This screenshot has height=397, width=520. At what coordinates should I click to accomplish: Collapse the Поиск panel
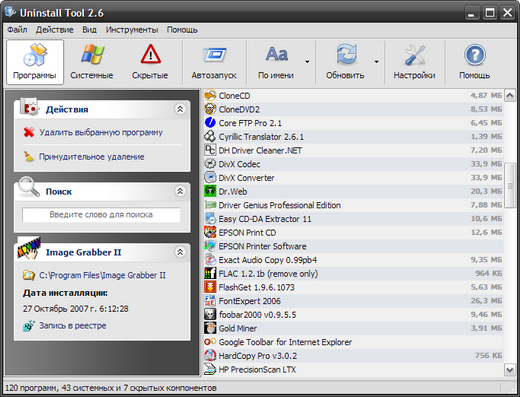click(180, 191)
